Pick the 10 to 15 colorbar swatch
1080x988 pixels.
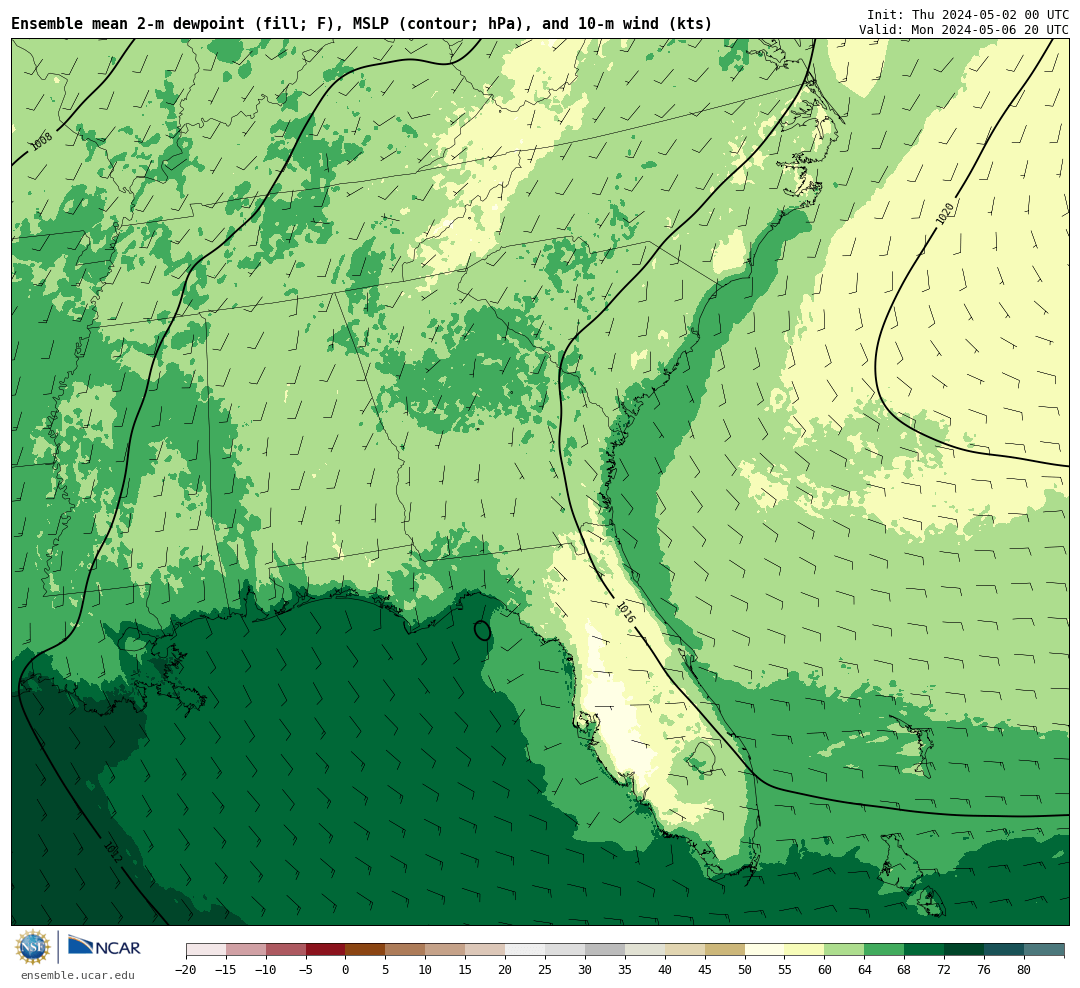446,950
